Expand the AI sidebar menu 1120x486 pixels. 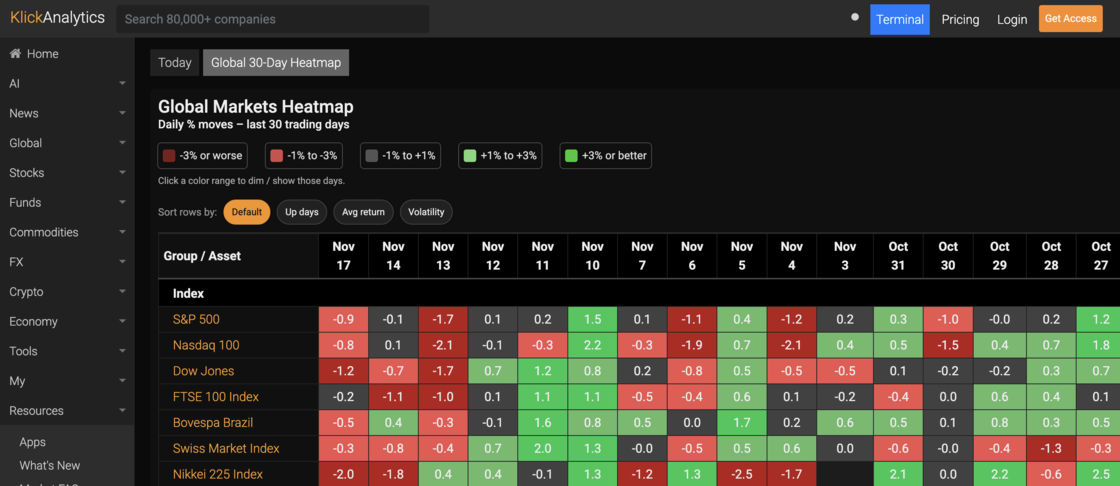coord(67,84)
